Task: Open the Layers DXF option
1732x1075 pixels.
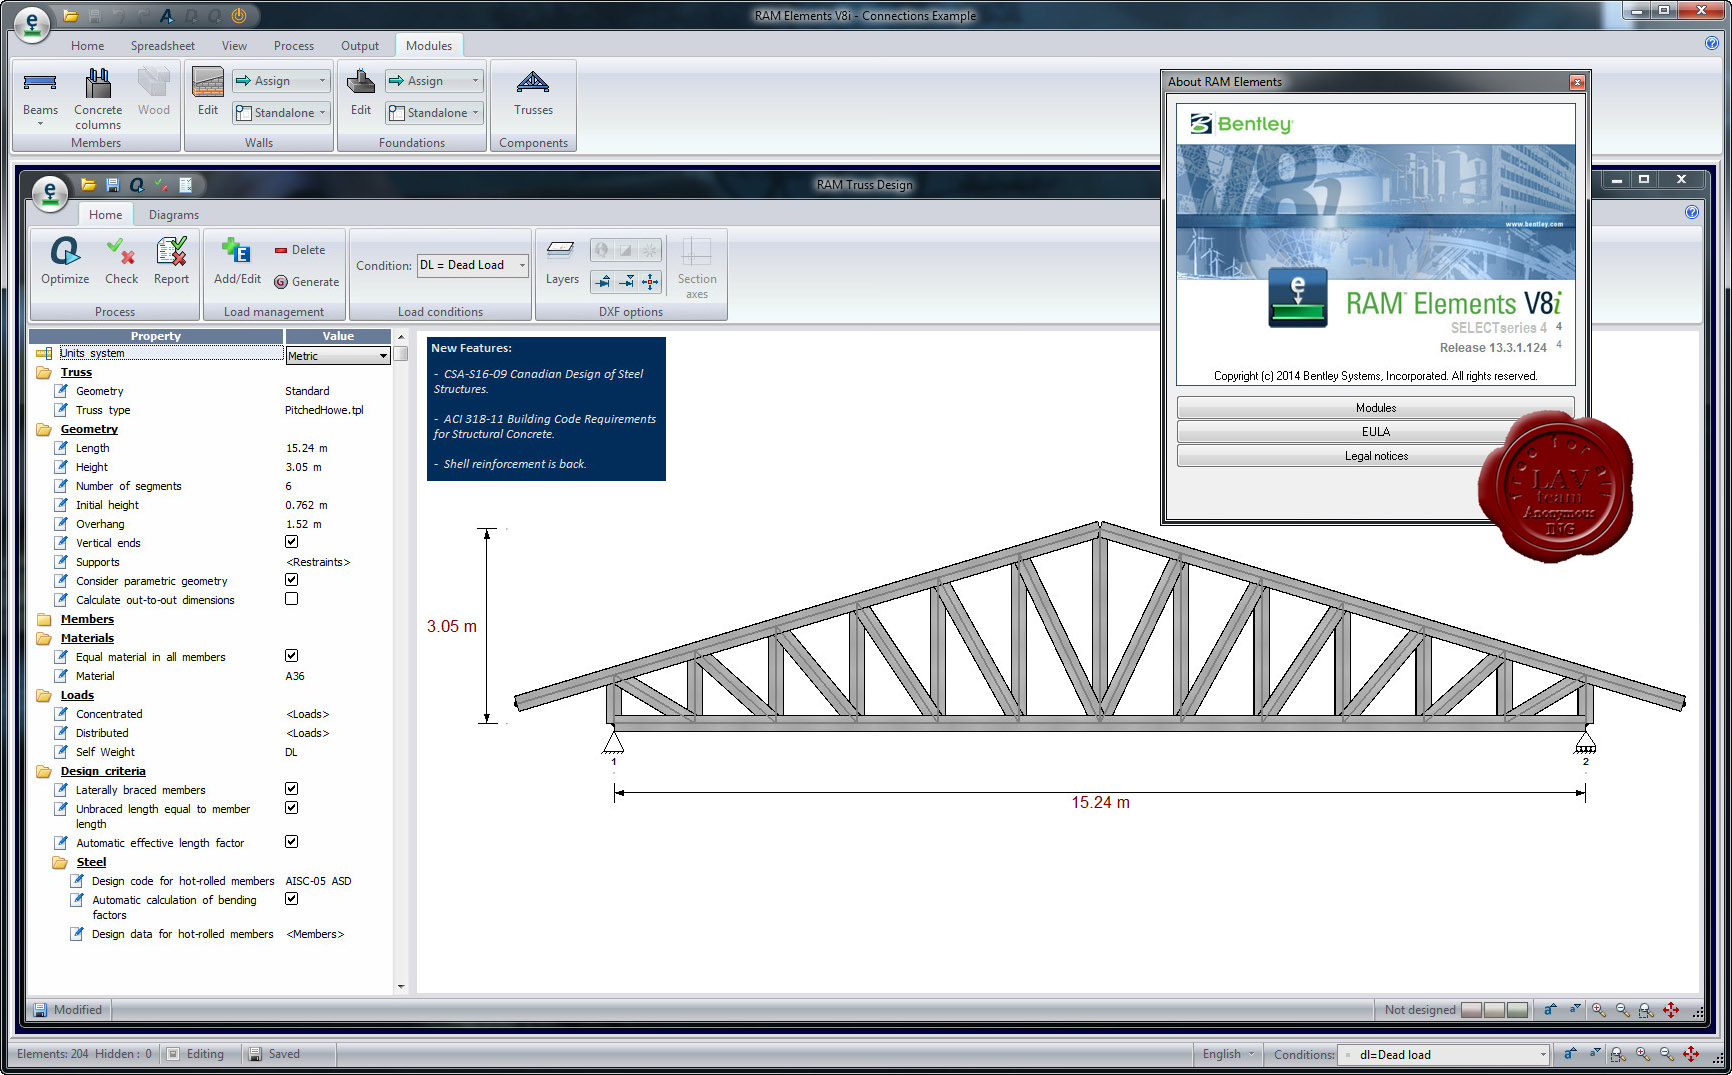Action: coord(562,261)
